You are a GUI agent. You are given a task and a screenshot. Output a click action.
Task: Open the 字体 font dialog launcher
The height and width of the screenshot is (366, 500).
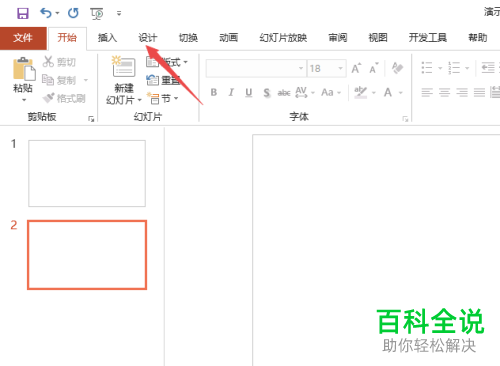pyautogui.click(x=405, y=119)
